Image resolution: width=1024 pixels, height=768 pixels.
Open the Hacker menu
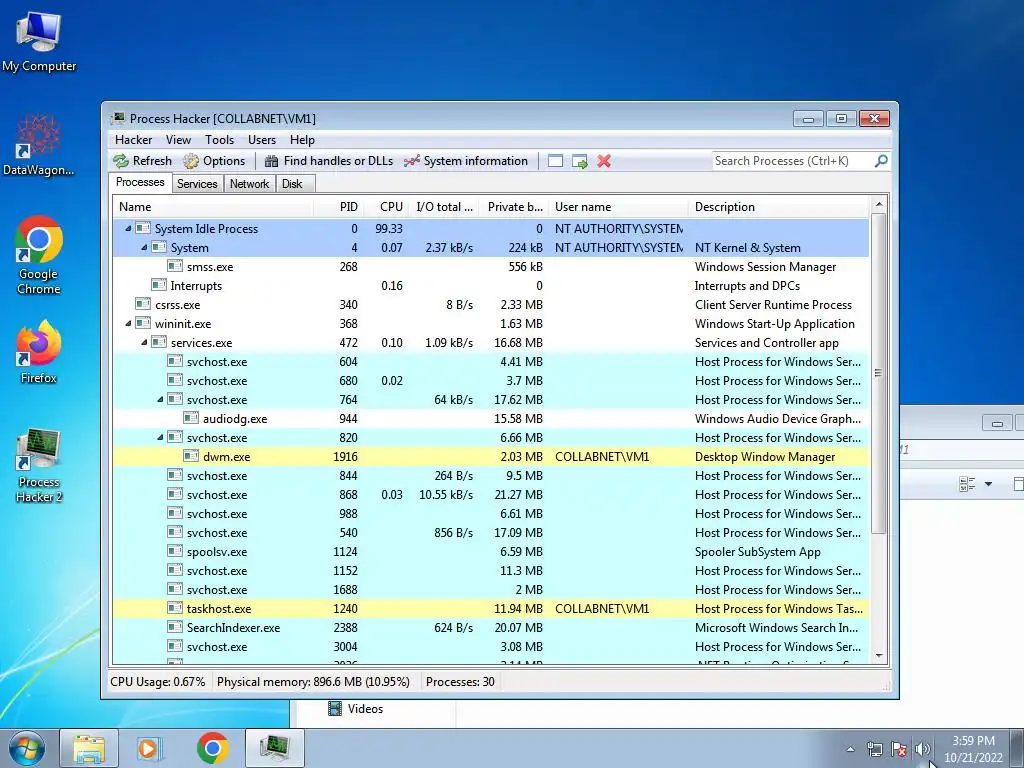pyautogui.click(x=133, y=140)
